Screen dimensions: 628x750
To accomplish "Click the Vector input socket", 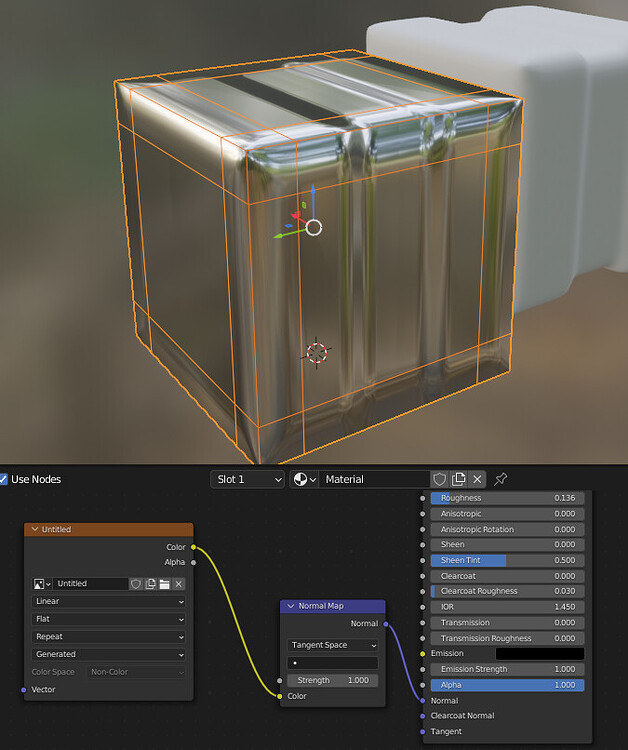I will point(23,690).
